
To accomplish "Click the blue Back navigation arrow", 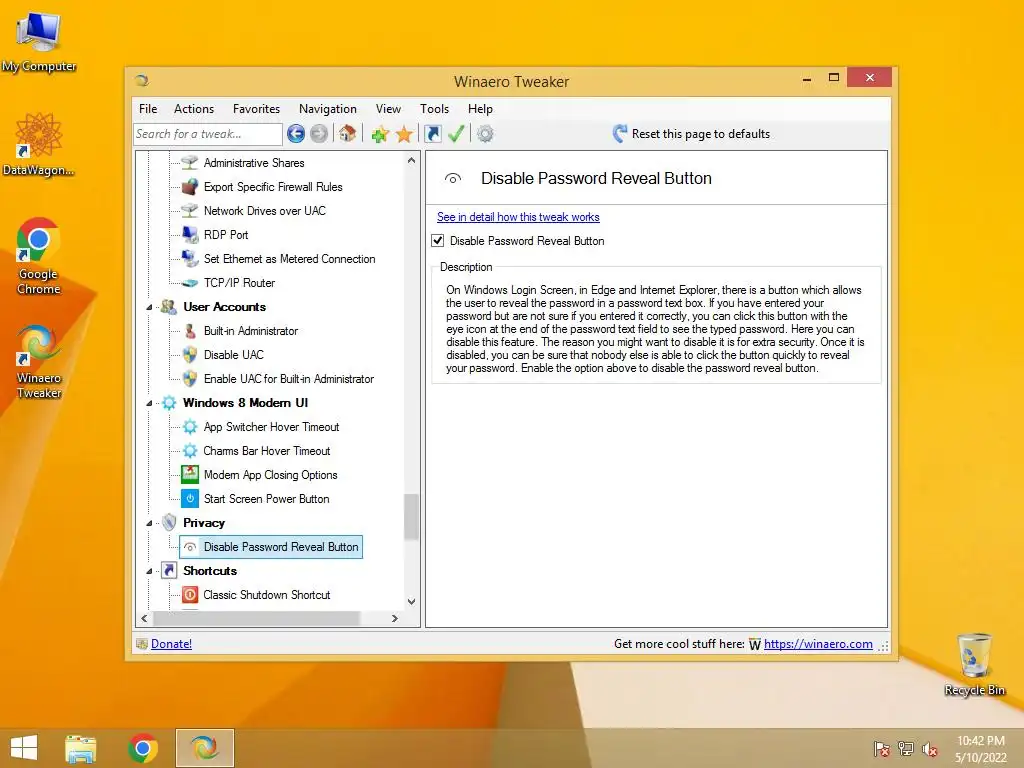I will [296, 134].
